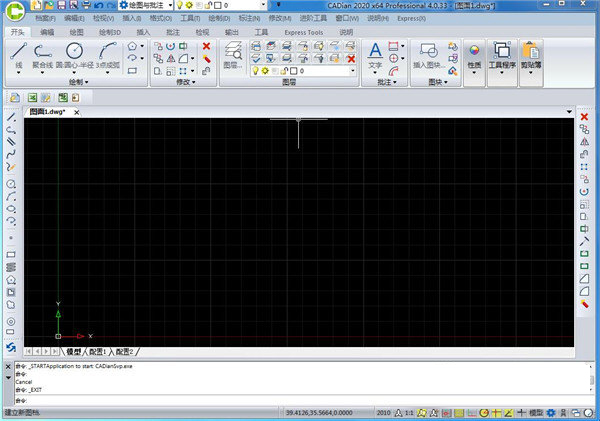This screenshot has height=421, width=600.
Task: Switch to the 输出 ribbon tab
Action: pyautogui.click(x=232, y=32)
